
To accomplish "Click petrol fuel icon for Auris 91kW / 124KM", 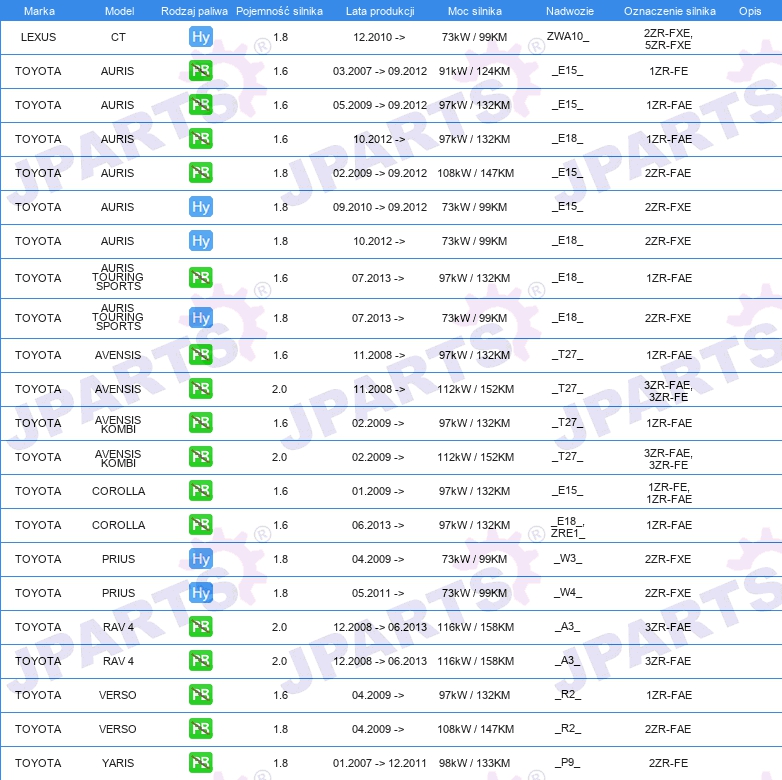I will tap(201, 71).
